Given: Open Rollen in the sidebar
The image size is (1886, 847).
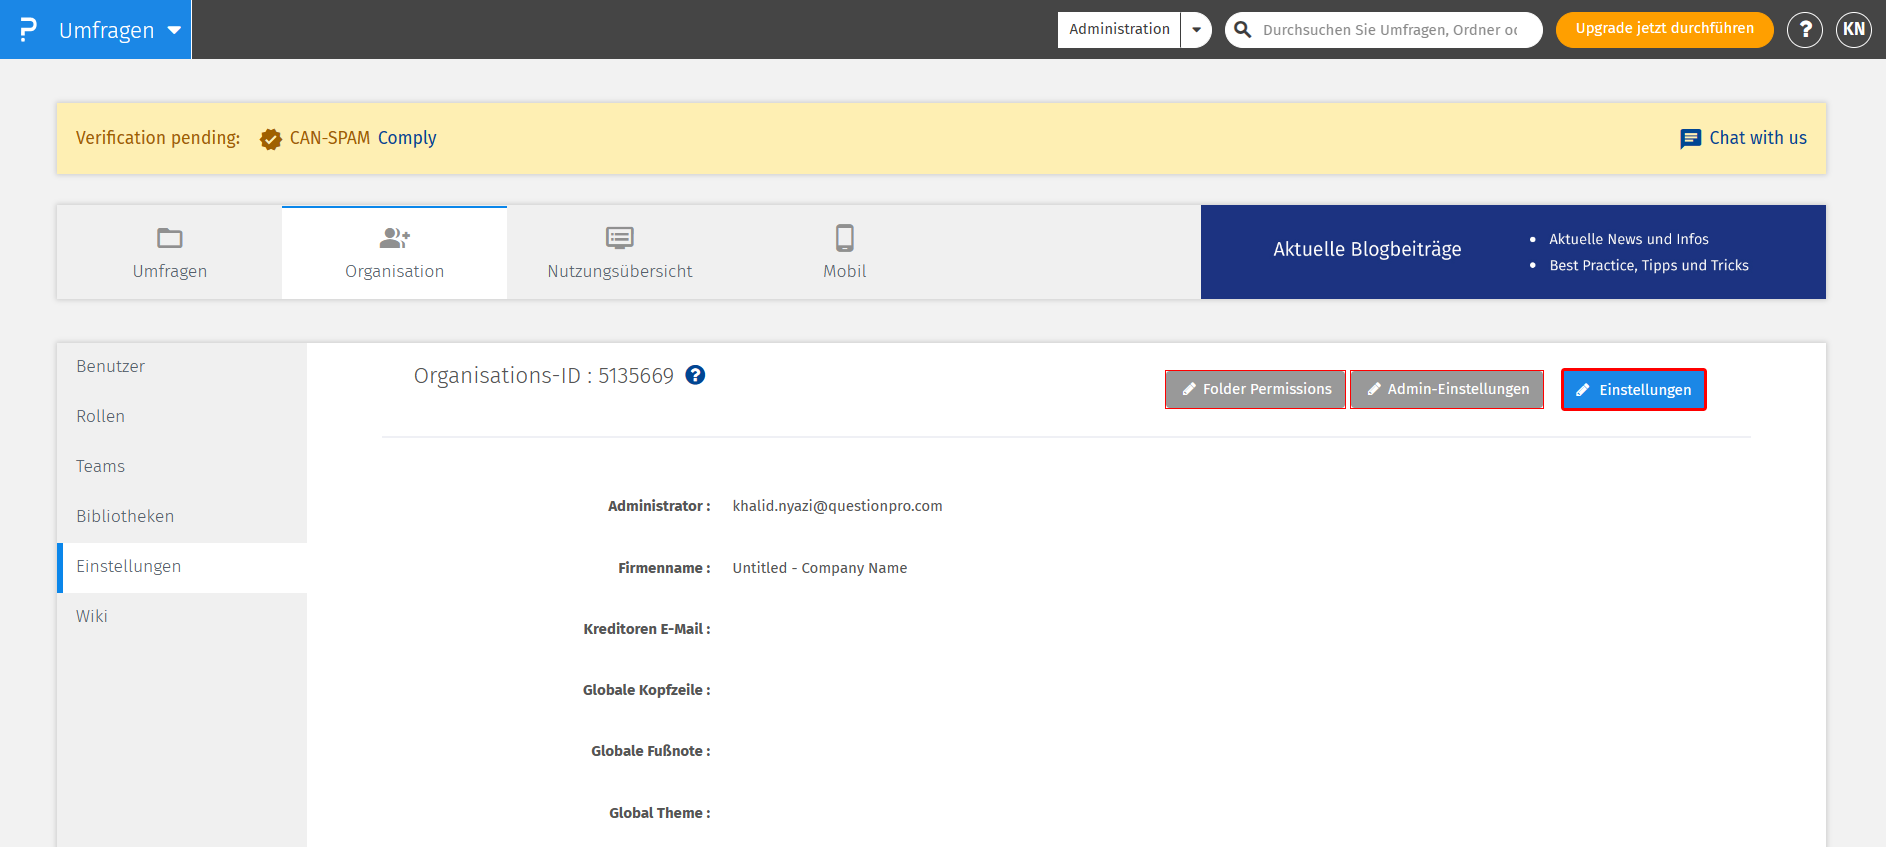Looking at the screenshot, I should [182, 416].
